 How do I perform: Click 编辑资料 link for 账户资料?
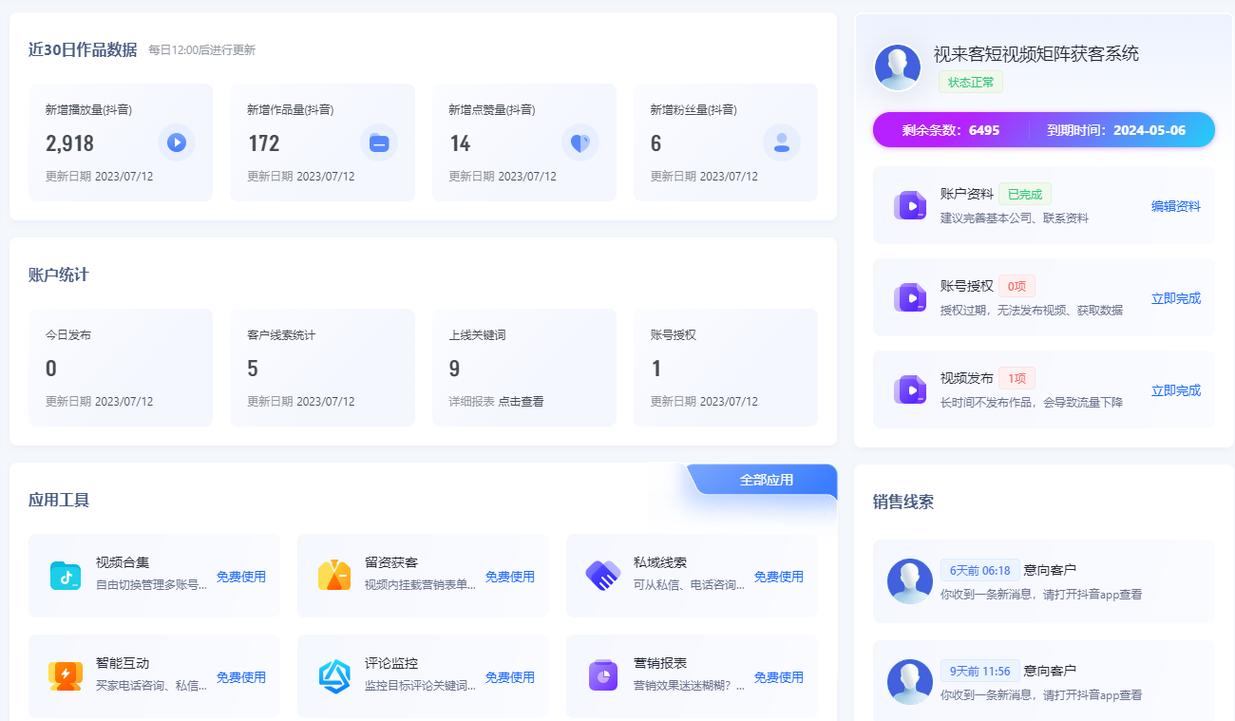click(x=1176, y=206)
